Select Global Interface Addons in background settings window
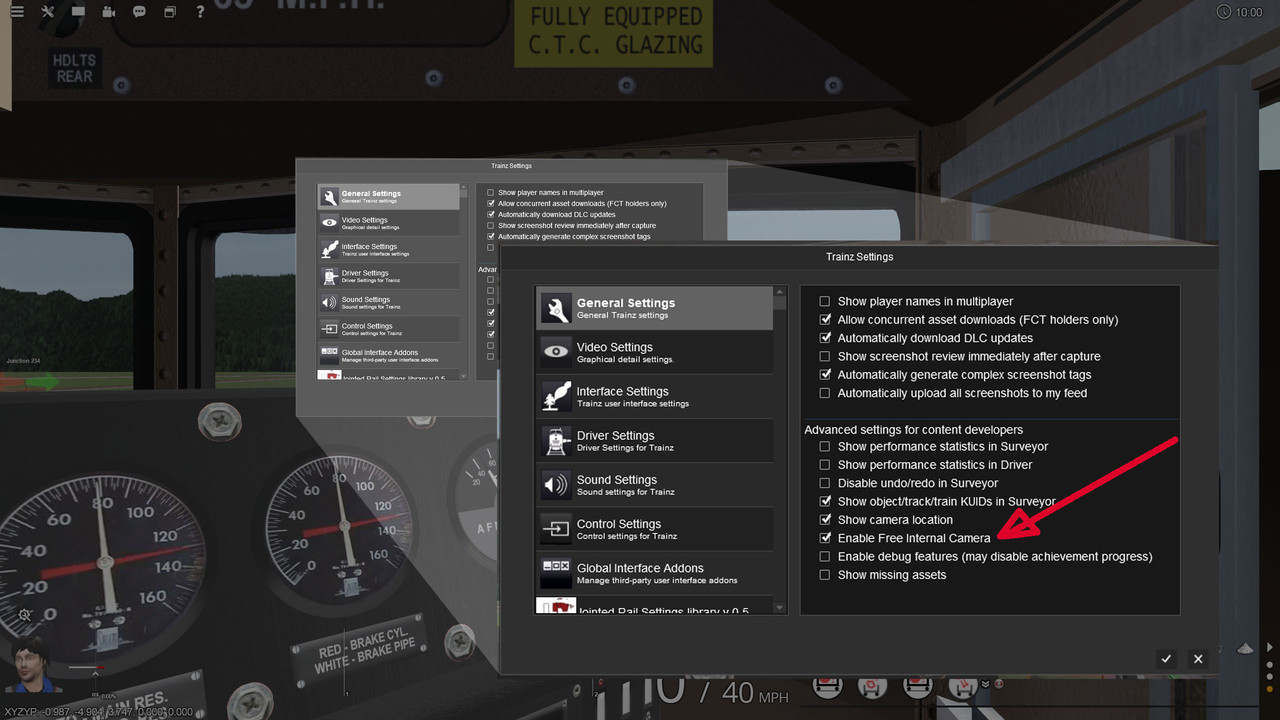This screenshot has width=1280, height=720. (388, 354)
